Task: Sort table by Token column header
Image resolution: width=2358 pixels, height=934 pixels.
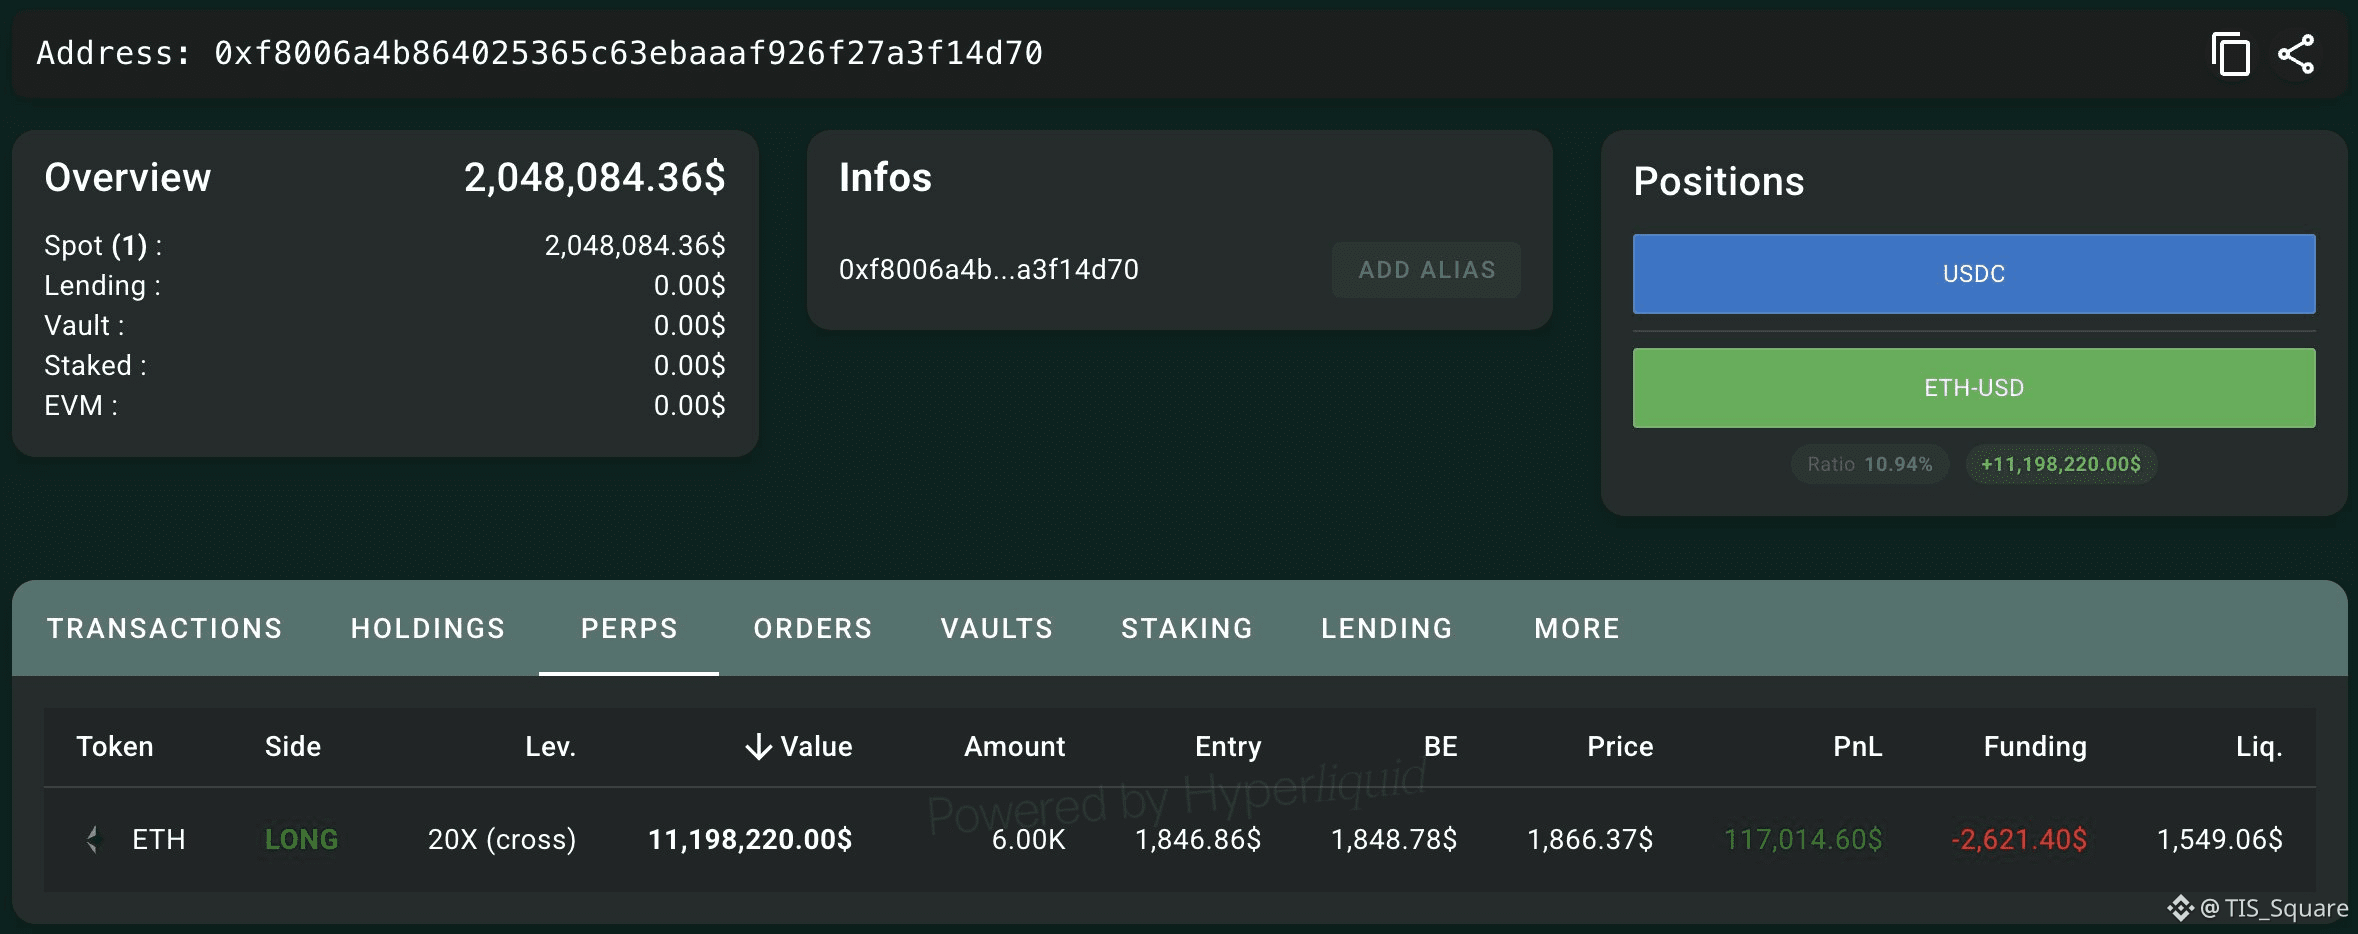Action: tap(115, 746)
